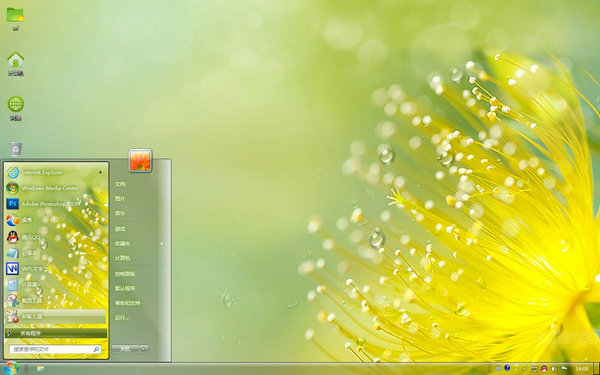Open the colorful browser entry below Photoshop
The height and width of the screenshot is (375, 600).
[x=56, y=220]
